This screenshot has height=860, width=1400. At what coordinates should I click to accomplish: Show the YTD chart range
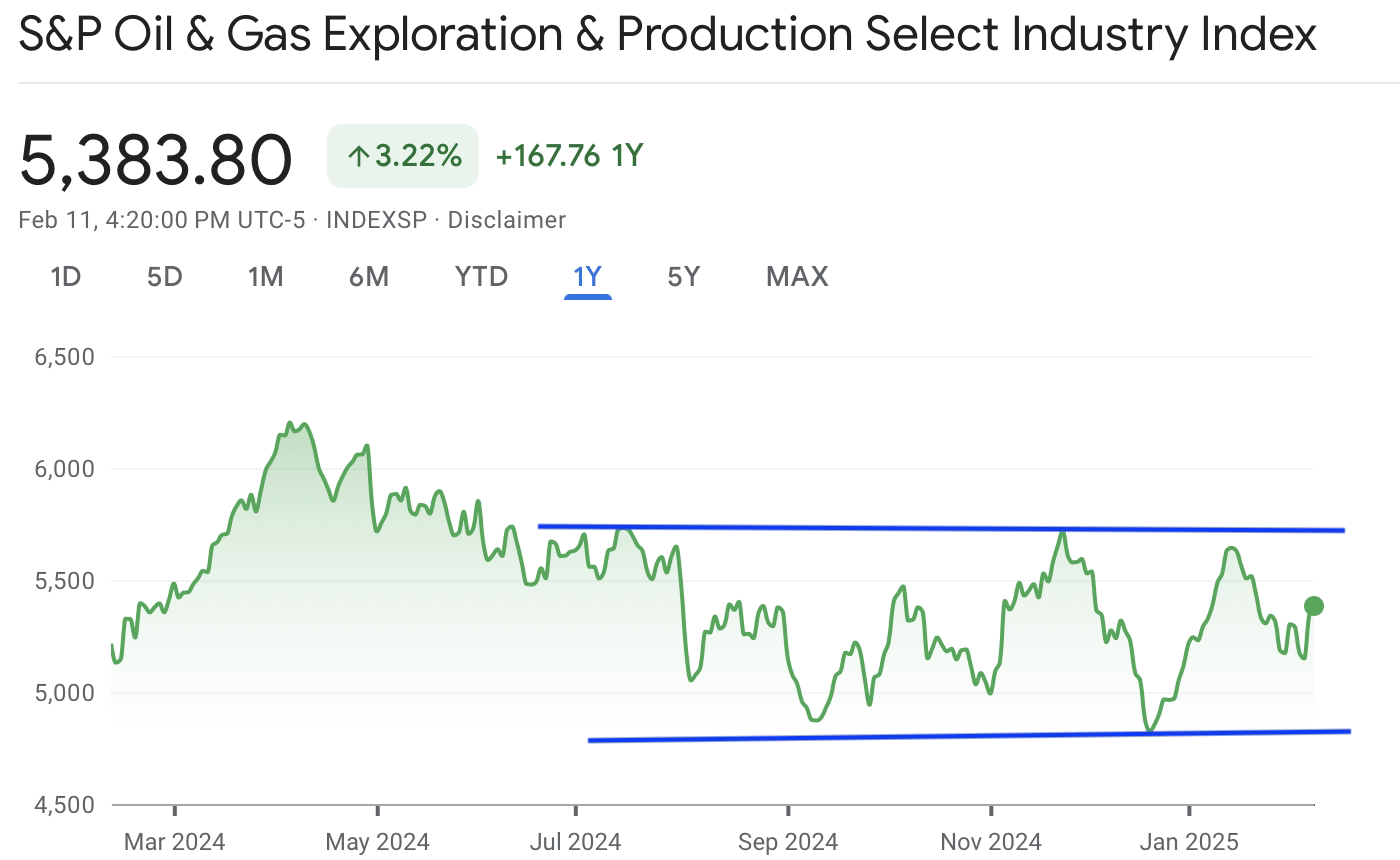pos(482,276)
